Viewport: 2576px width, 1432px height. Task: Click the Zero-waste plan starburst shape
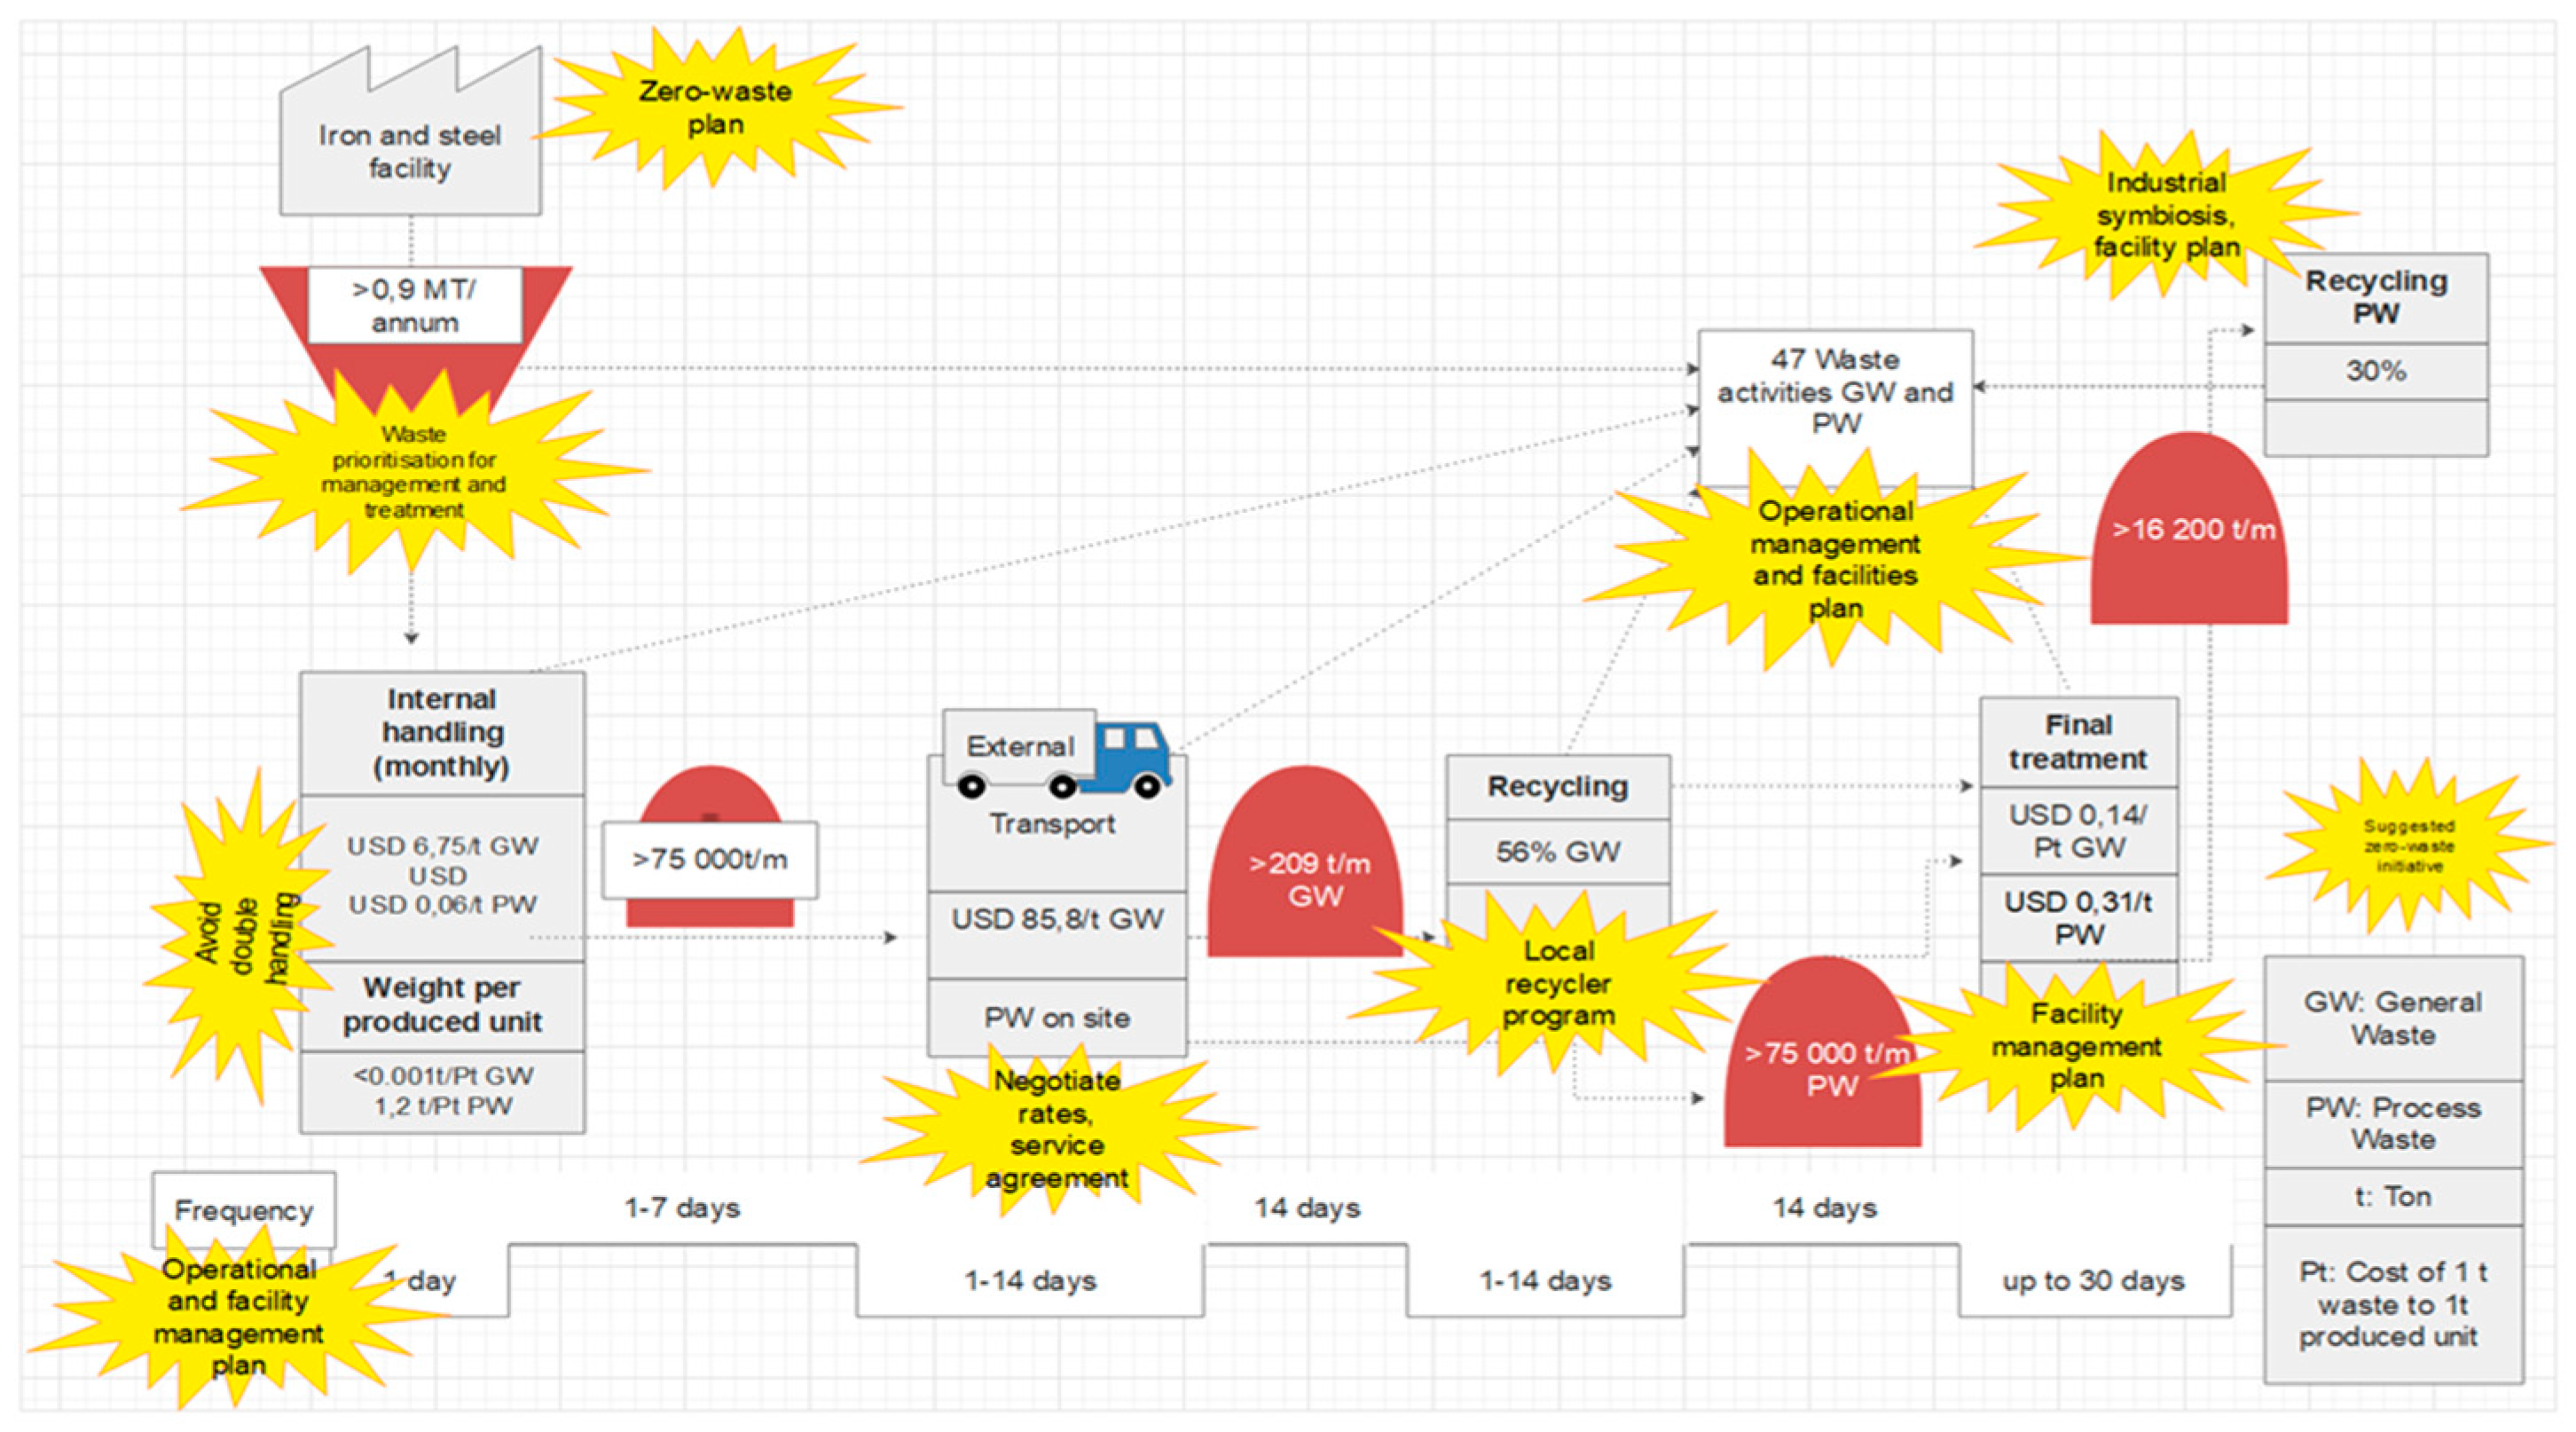pos(715,107)
